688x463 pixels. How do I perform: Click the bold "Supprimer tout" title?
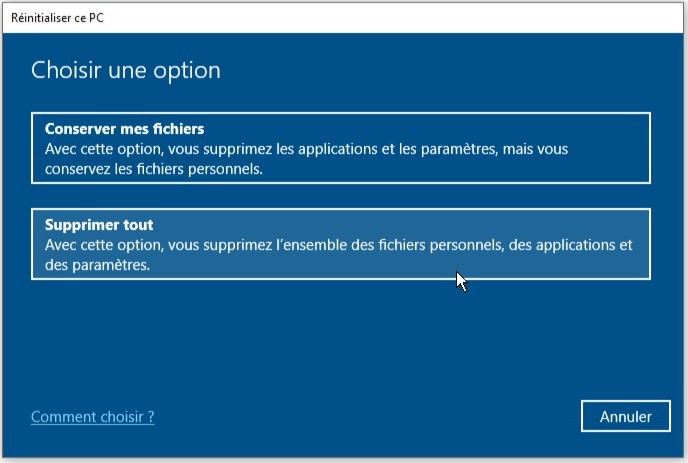99,225
